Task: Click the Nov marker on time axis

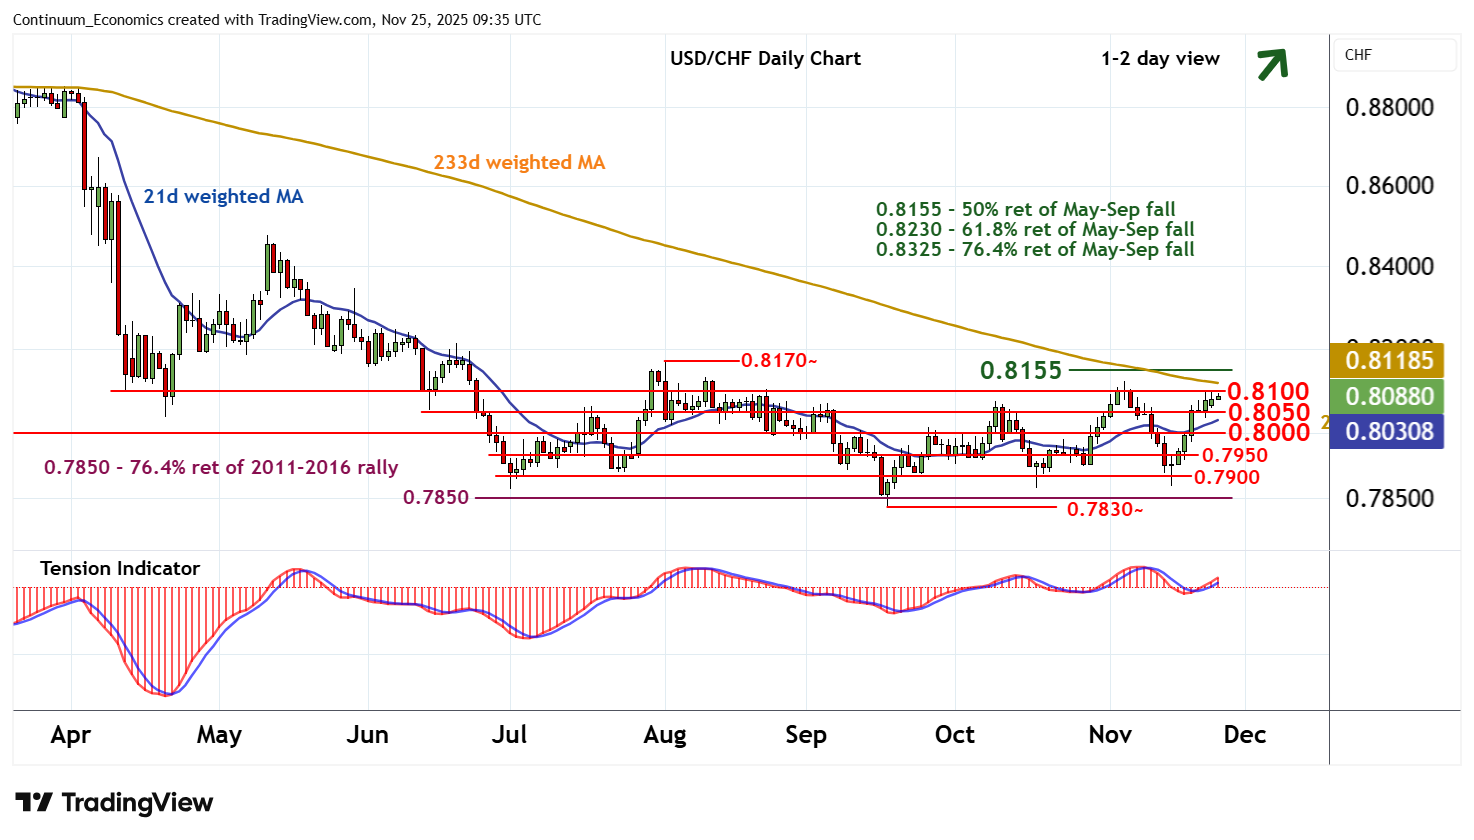Action: 1109,735
